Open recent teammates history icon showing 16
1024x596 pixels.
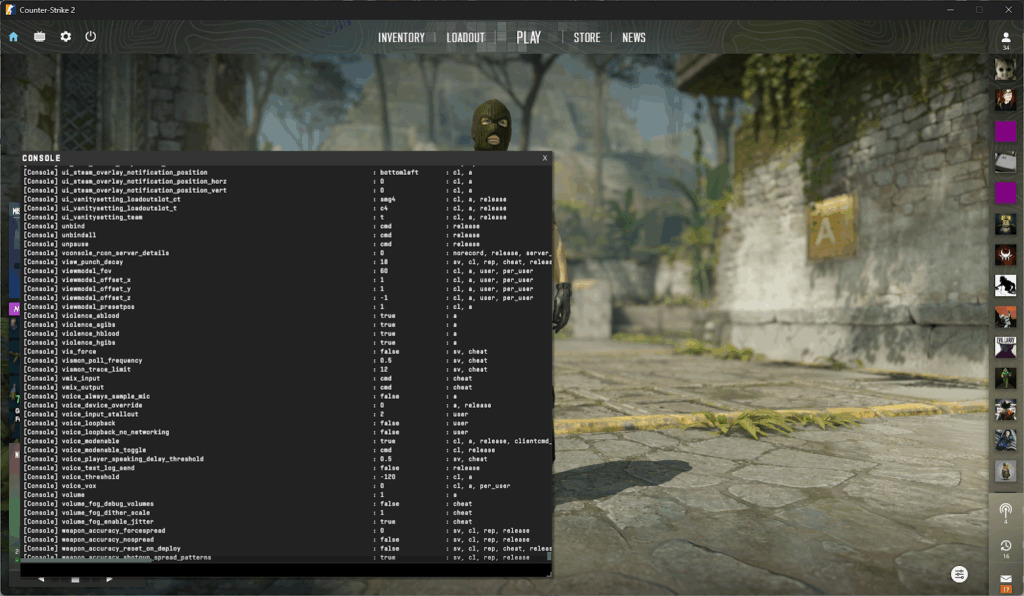pyautogui.click(x=1006, y=549)
